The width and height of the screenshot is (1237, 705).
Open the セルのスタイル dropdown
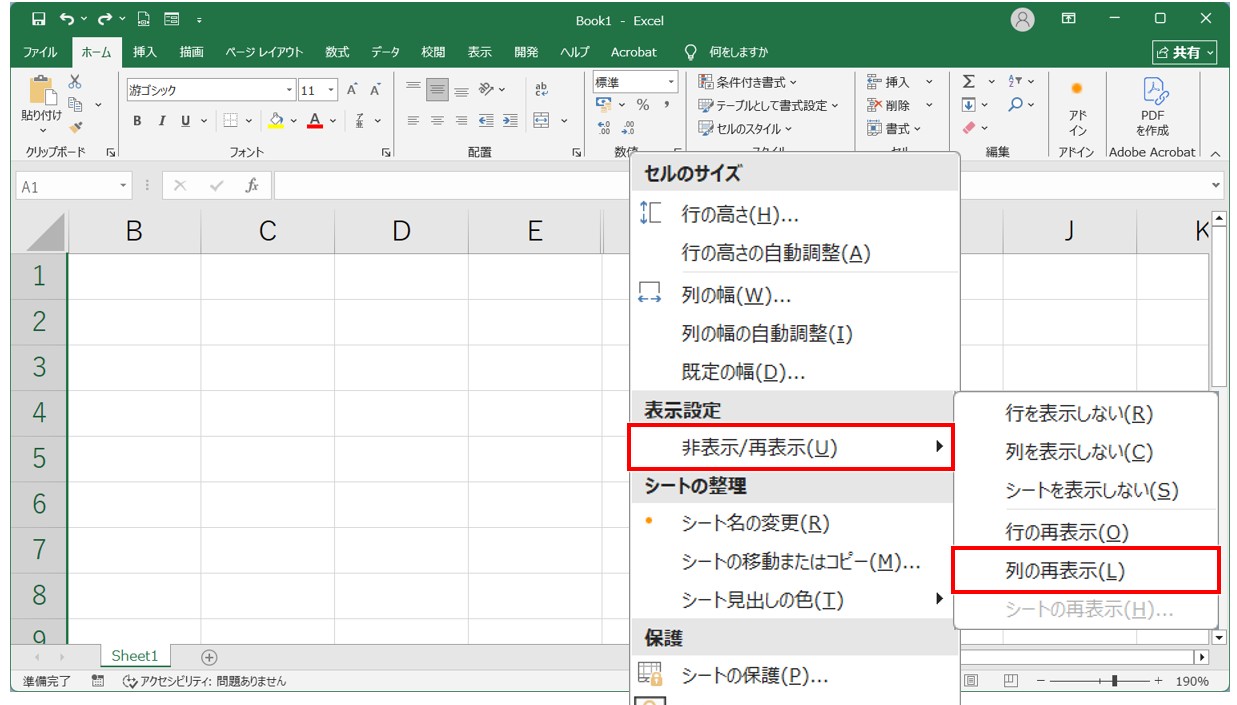745,128
